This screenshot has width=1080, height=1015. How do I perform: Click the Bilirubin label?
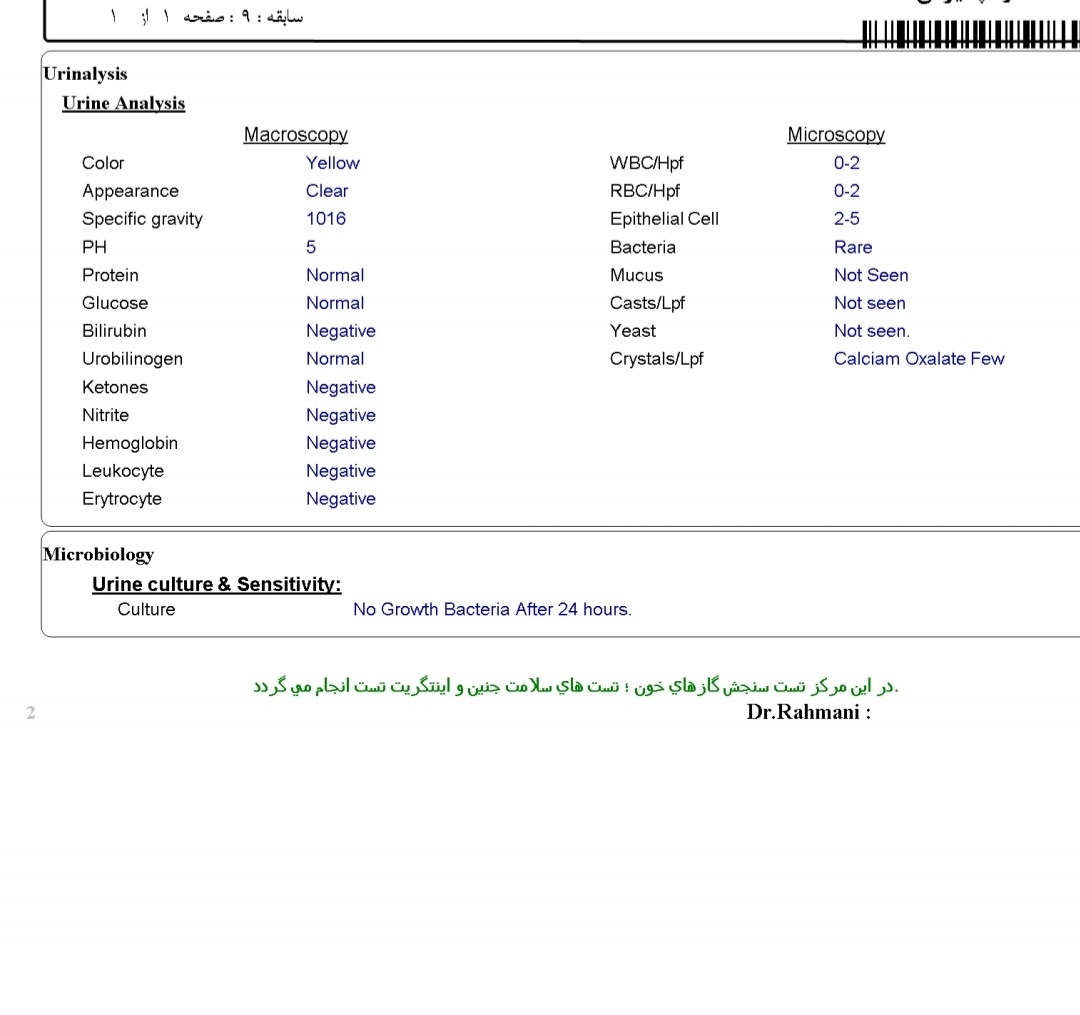click(114, 331)
